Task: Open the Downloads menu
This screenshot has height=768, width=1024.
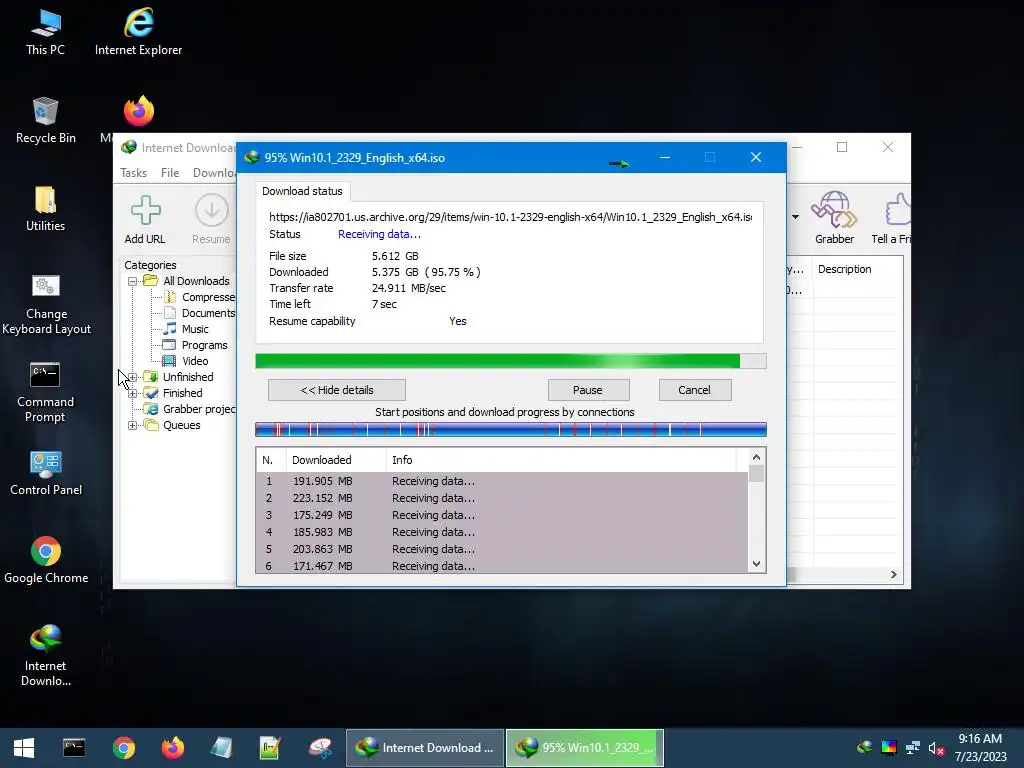Action: [214, 173]
